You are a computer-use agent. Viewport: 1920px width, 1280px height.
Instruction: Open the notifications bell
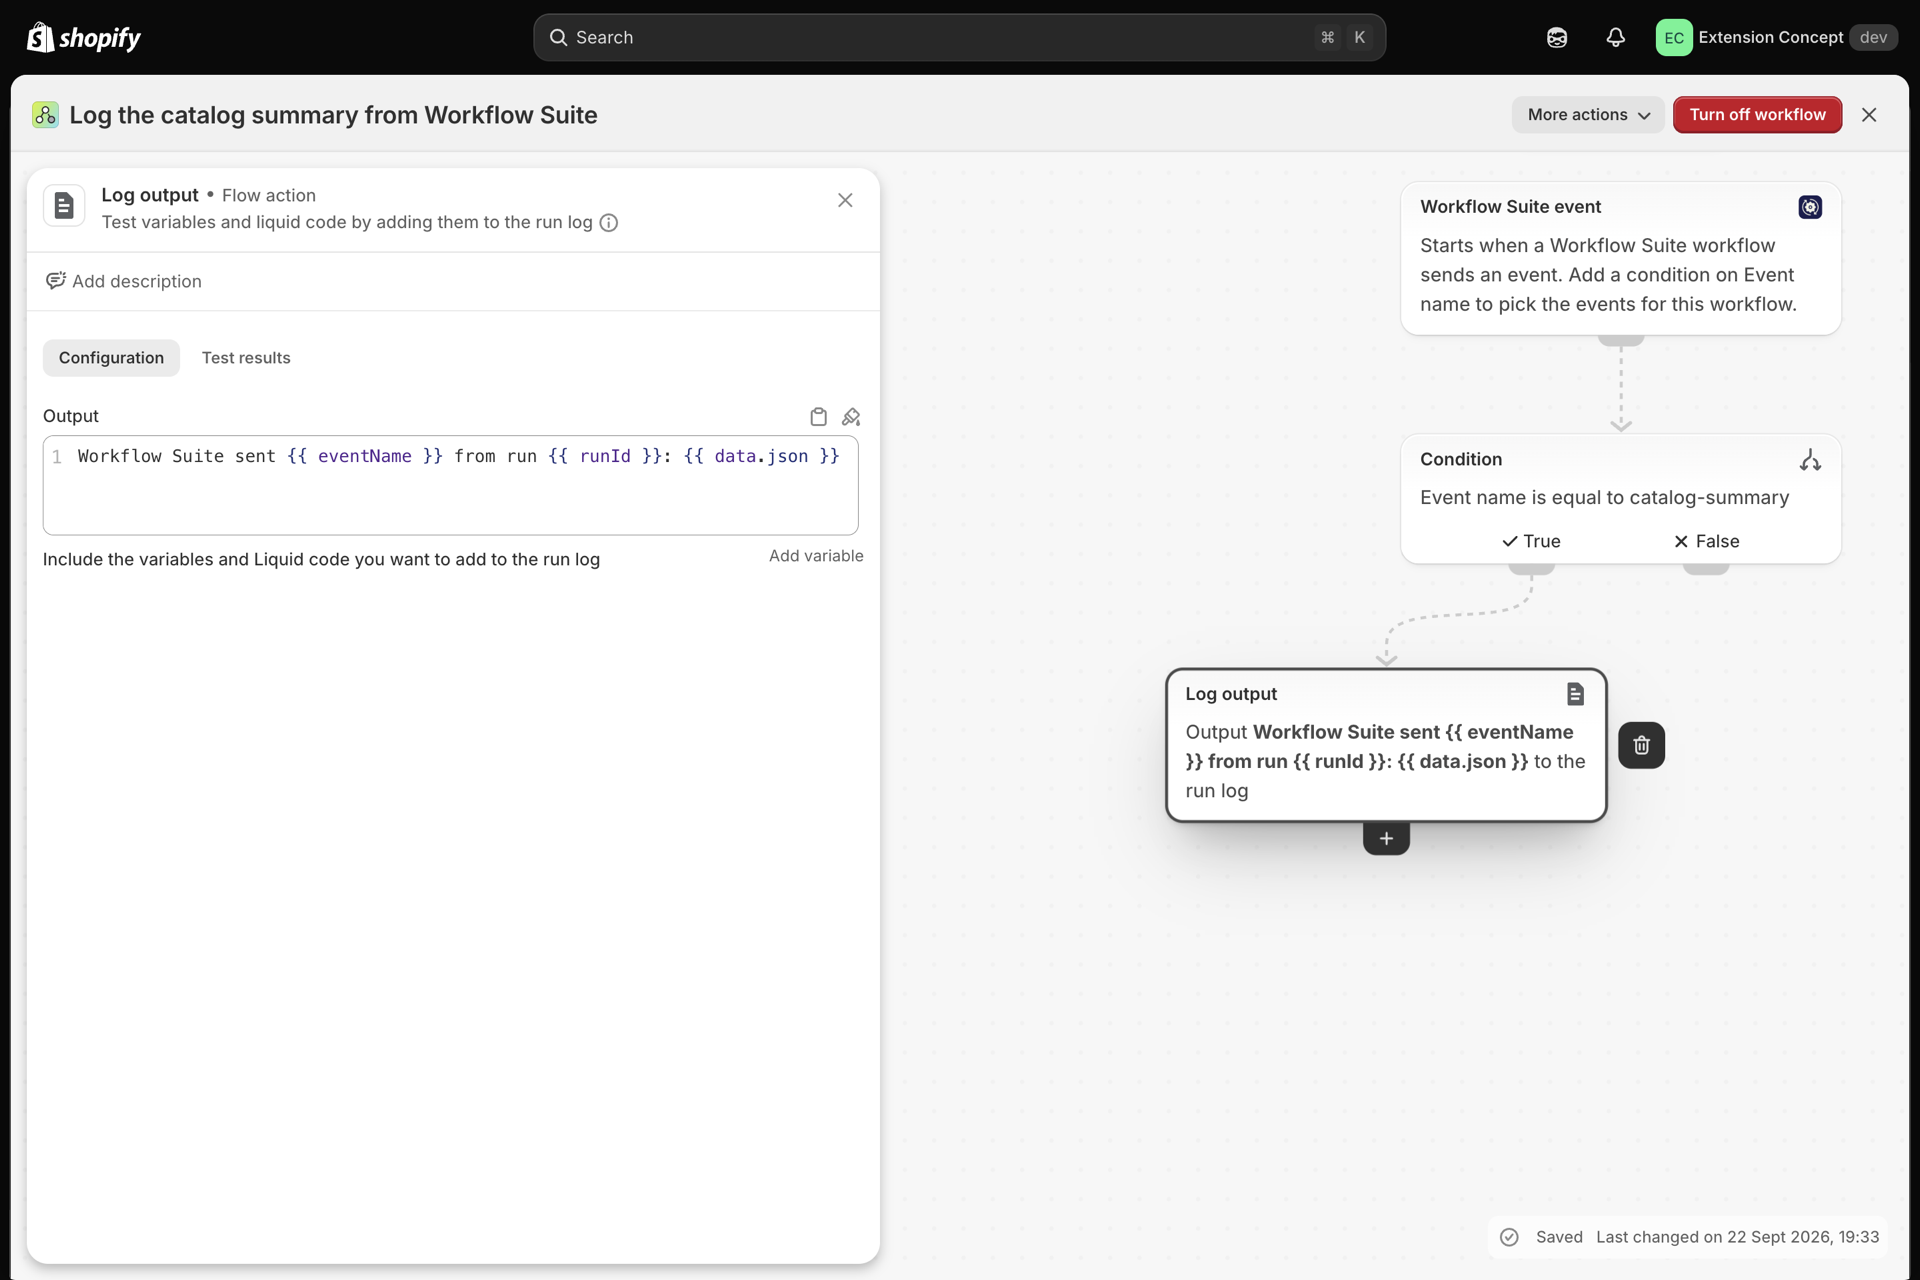click(1616, 37)
